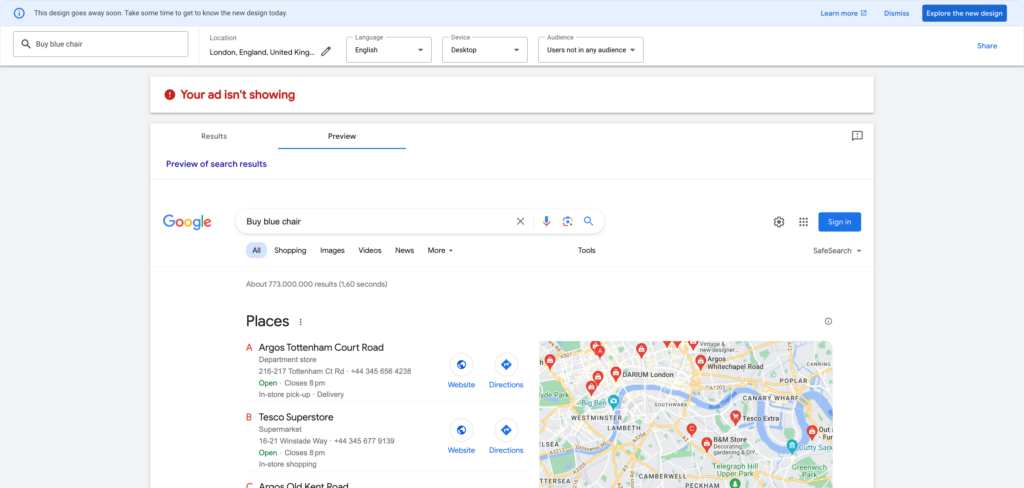Clear the search text with X icon

520,222
